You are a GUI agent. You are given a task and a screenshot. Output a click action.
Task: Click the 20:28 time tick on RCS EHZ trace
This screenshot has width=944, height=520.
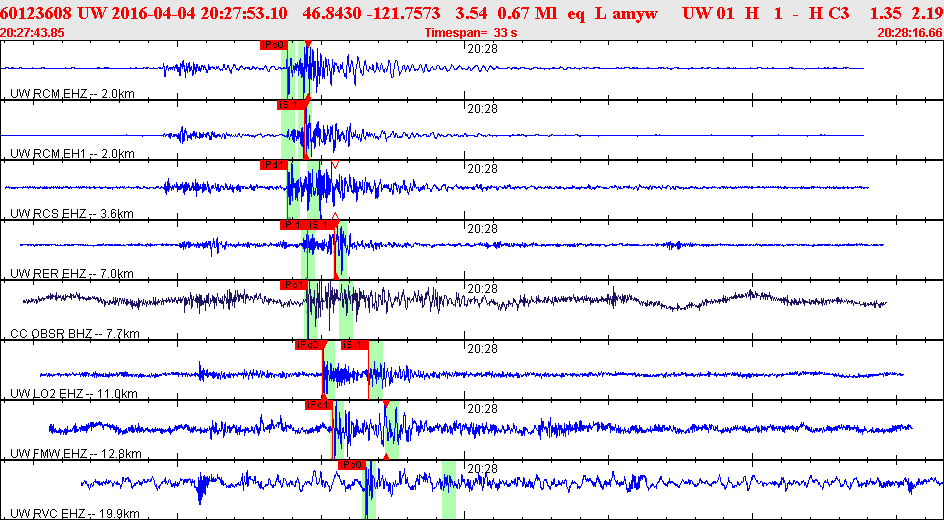[x=482, y=169]
